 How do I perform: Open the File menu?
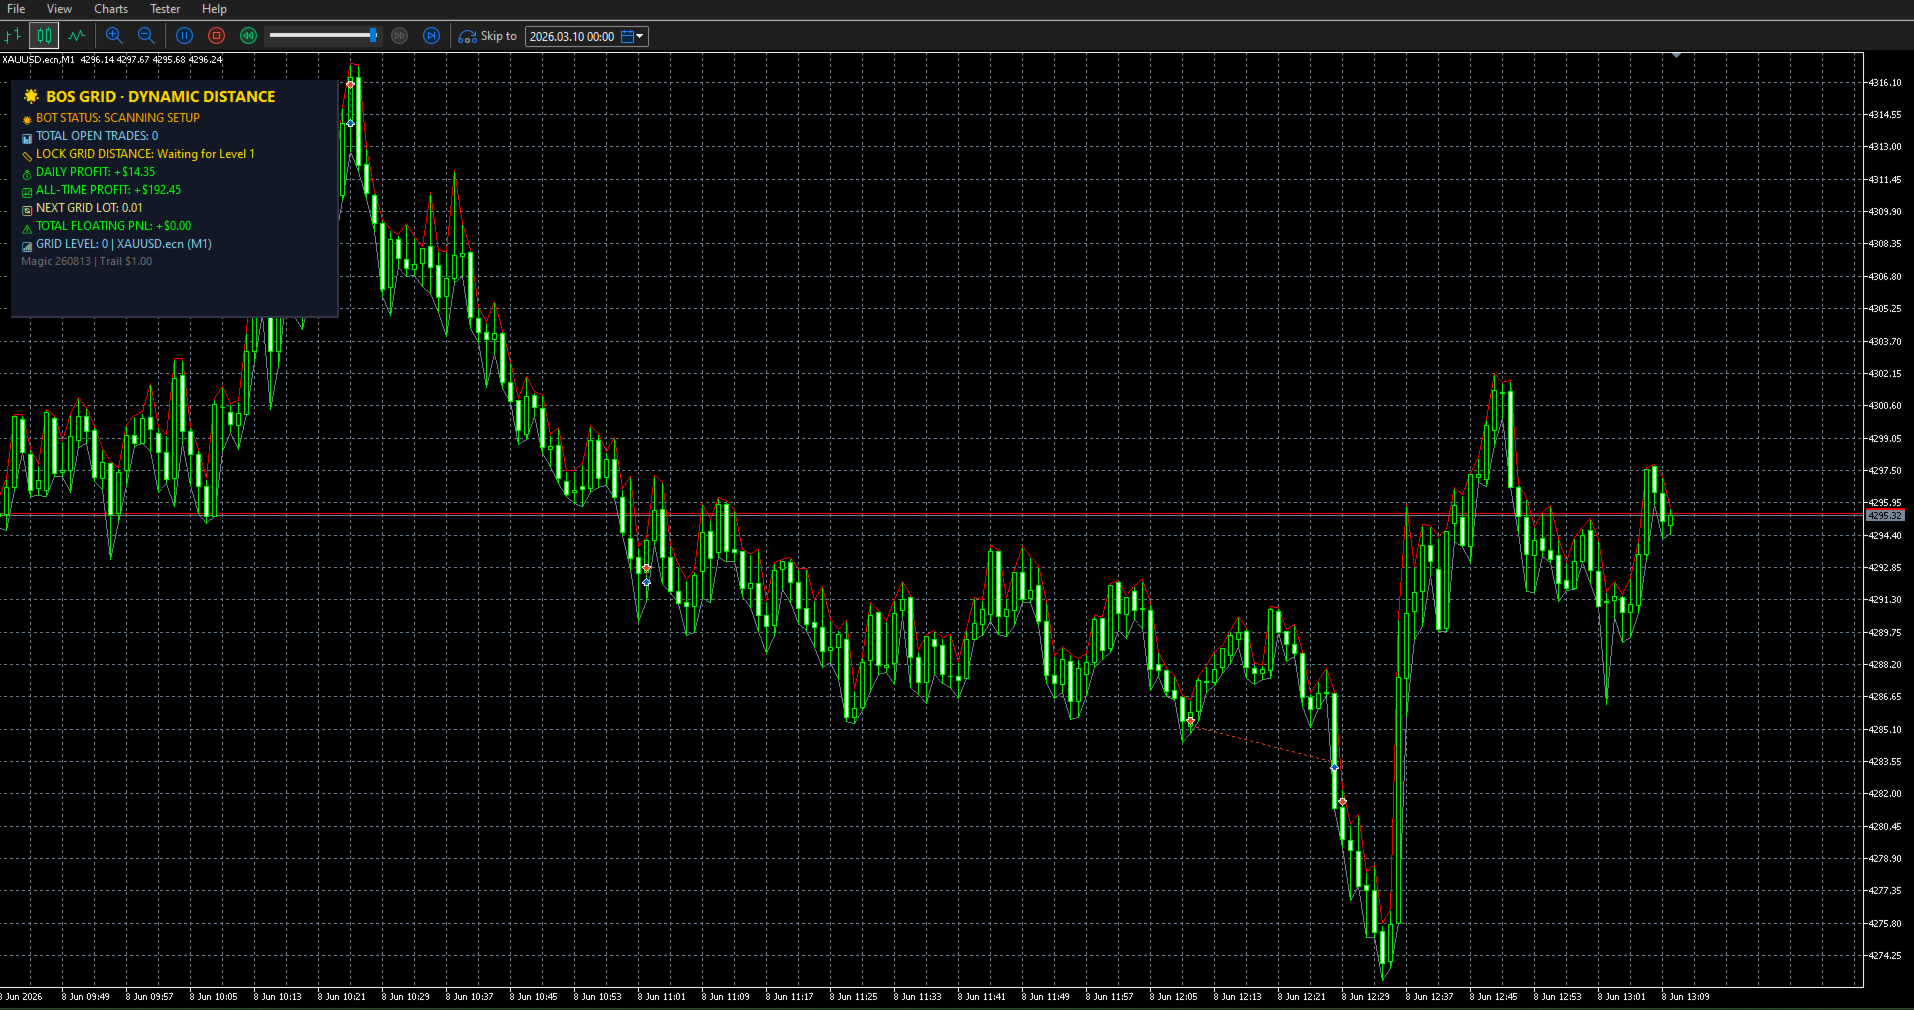(x=16, y=9)
